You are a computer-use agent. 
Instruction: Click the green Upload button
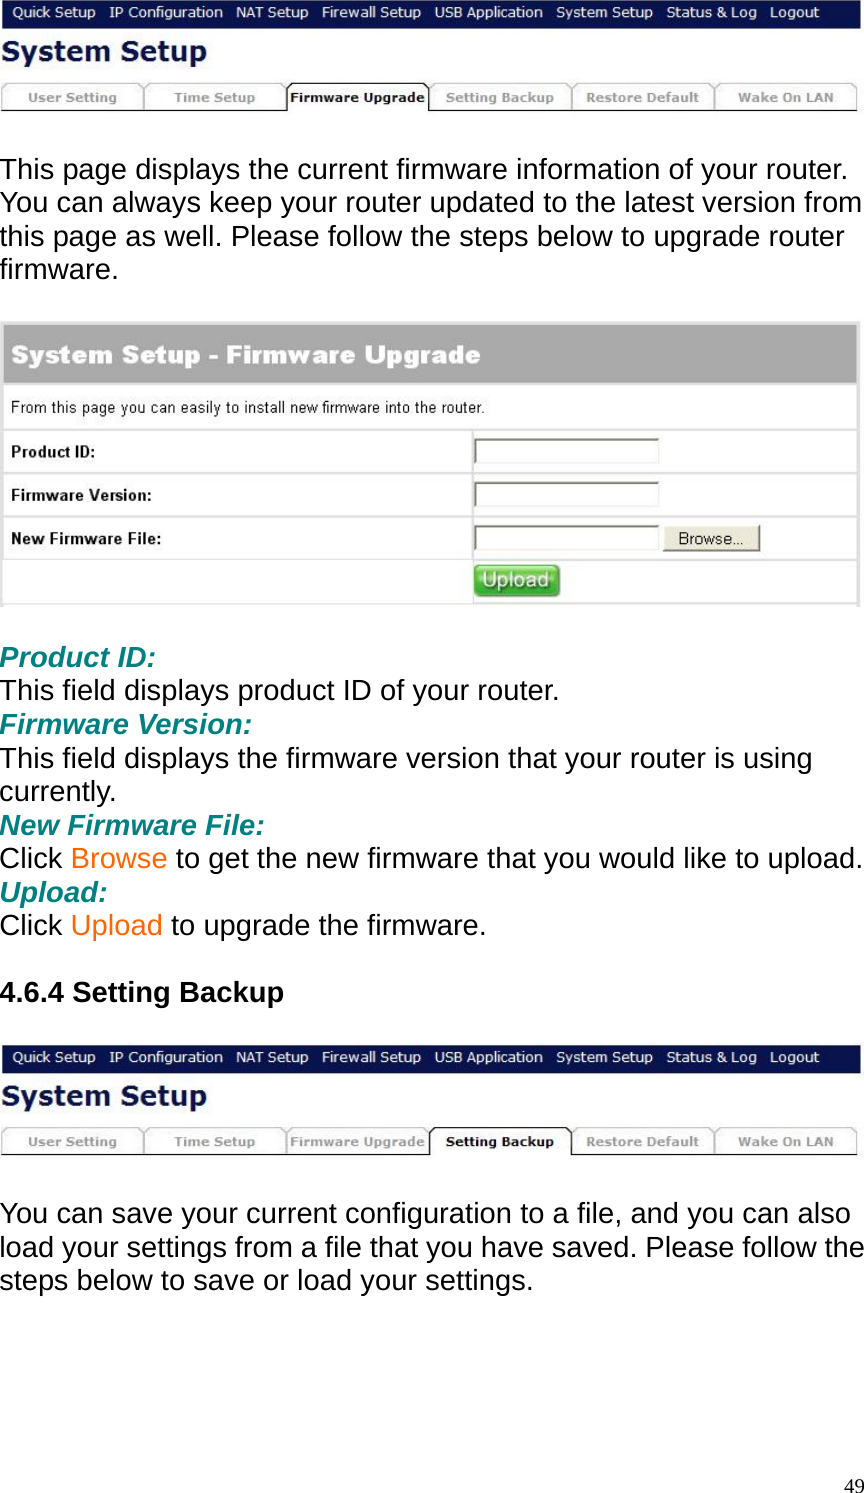[x=516, y=580]
